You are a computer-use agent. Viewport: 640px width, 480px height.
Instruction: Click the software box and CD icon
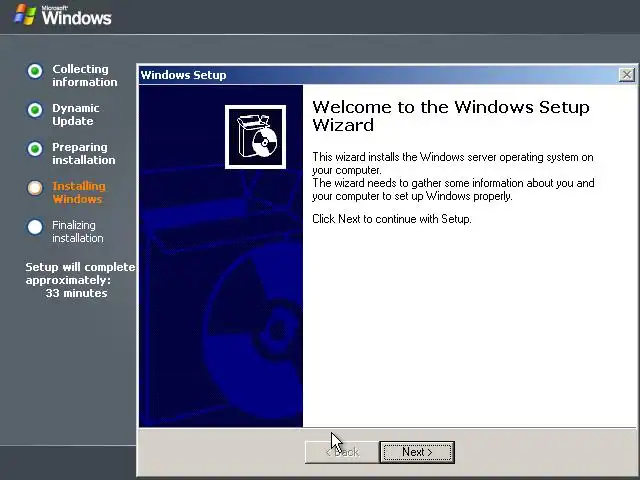256,137
